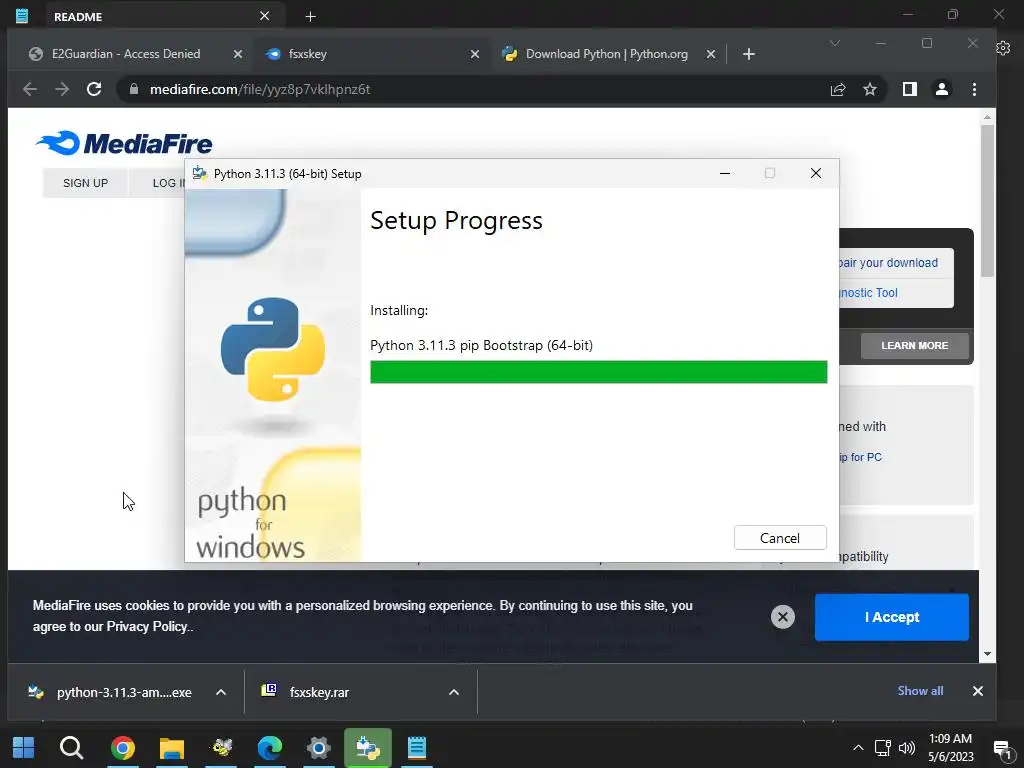1024x768 pixels.
Task: Click the MediaFire logo
Action: click(x=124, y=143)
